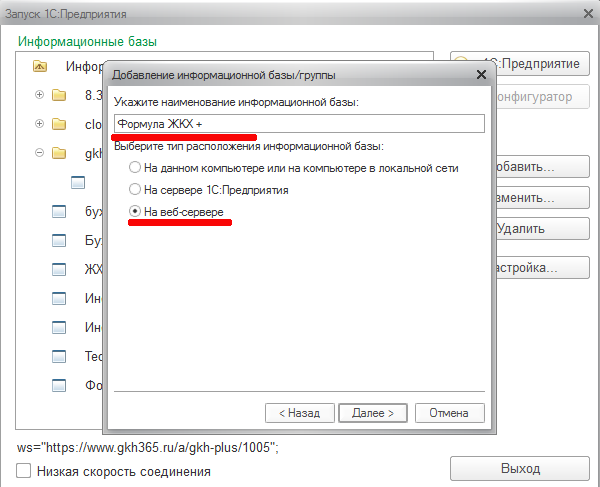Choose 'На сервере 1С:Предприятия' radio option
Viewport: 600px width, 487px height.
[135, 189]
